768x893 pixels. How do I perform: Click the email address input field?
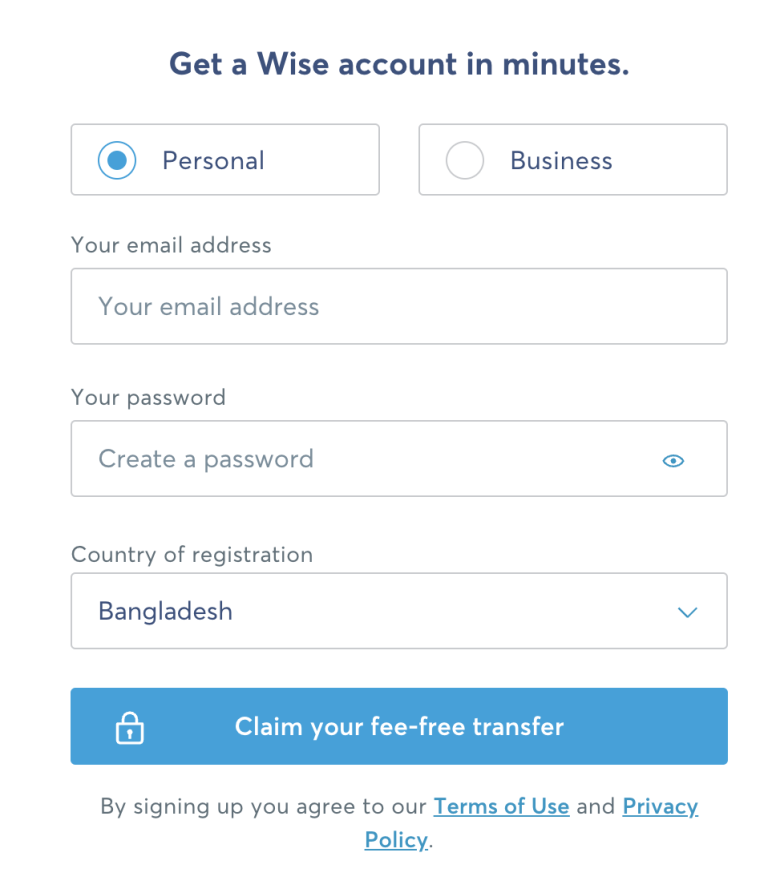(398, 306)
